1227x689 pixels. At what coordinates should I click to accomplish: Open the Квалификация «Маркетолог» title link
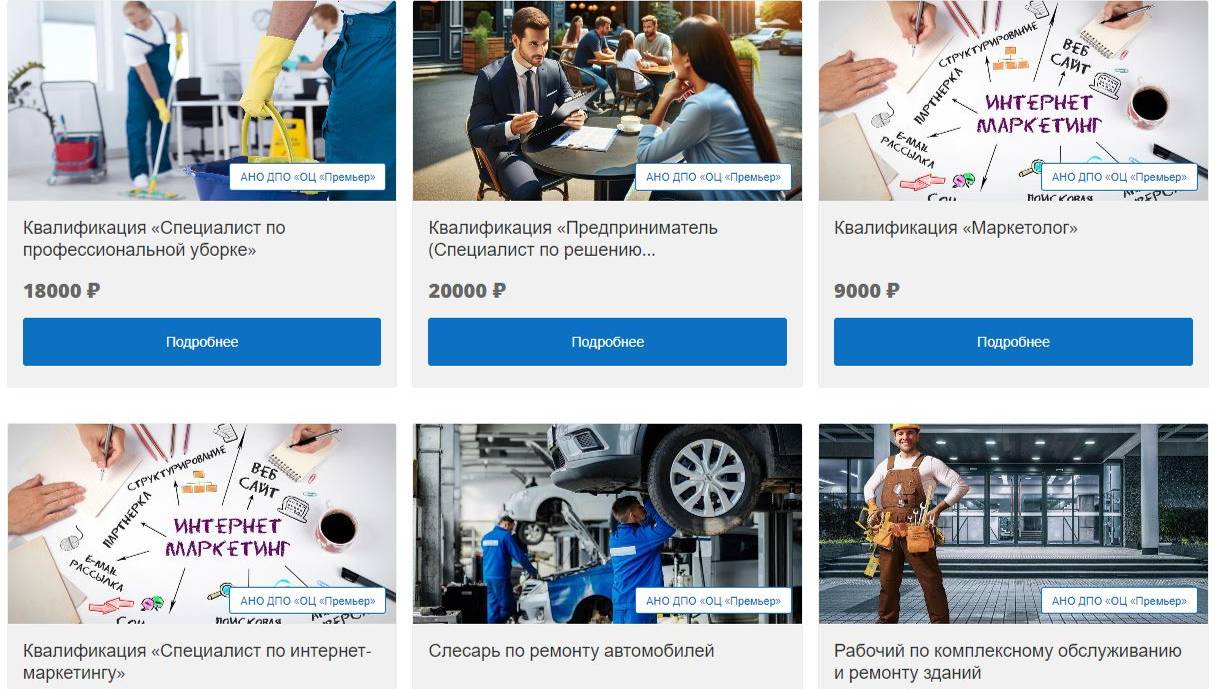956,228
